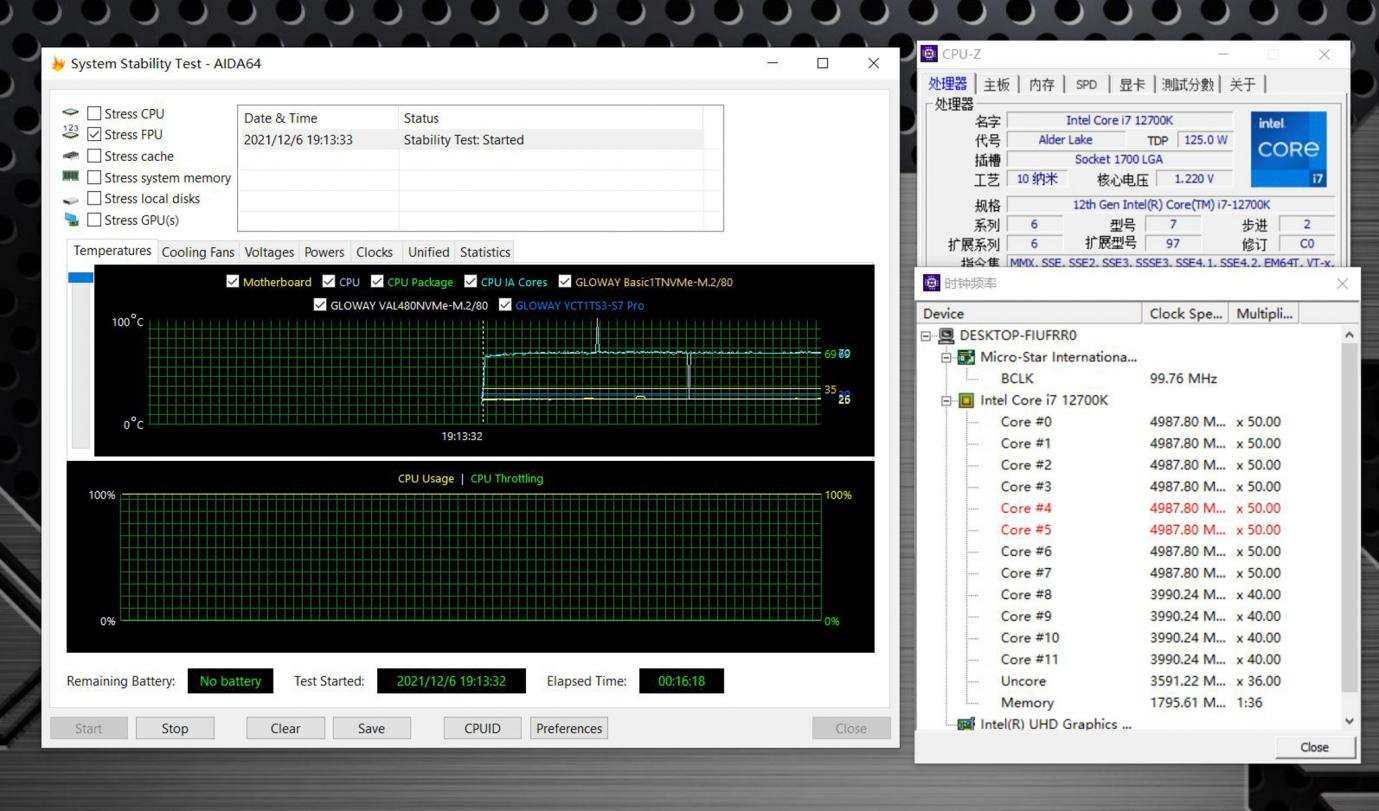Click the blue temperature graph scale slider
Image resolution: width=1379 pixels, height=811 pixels.
click(80, 278)
